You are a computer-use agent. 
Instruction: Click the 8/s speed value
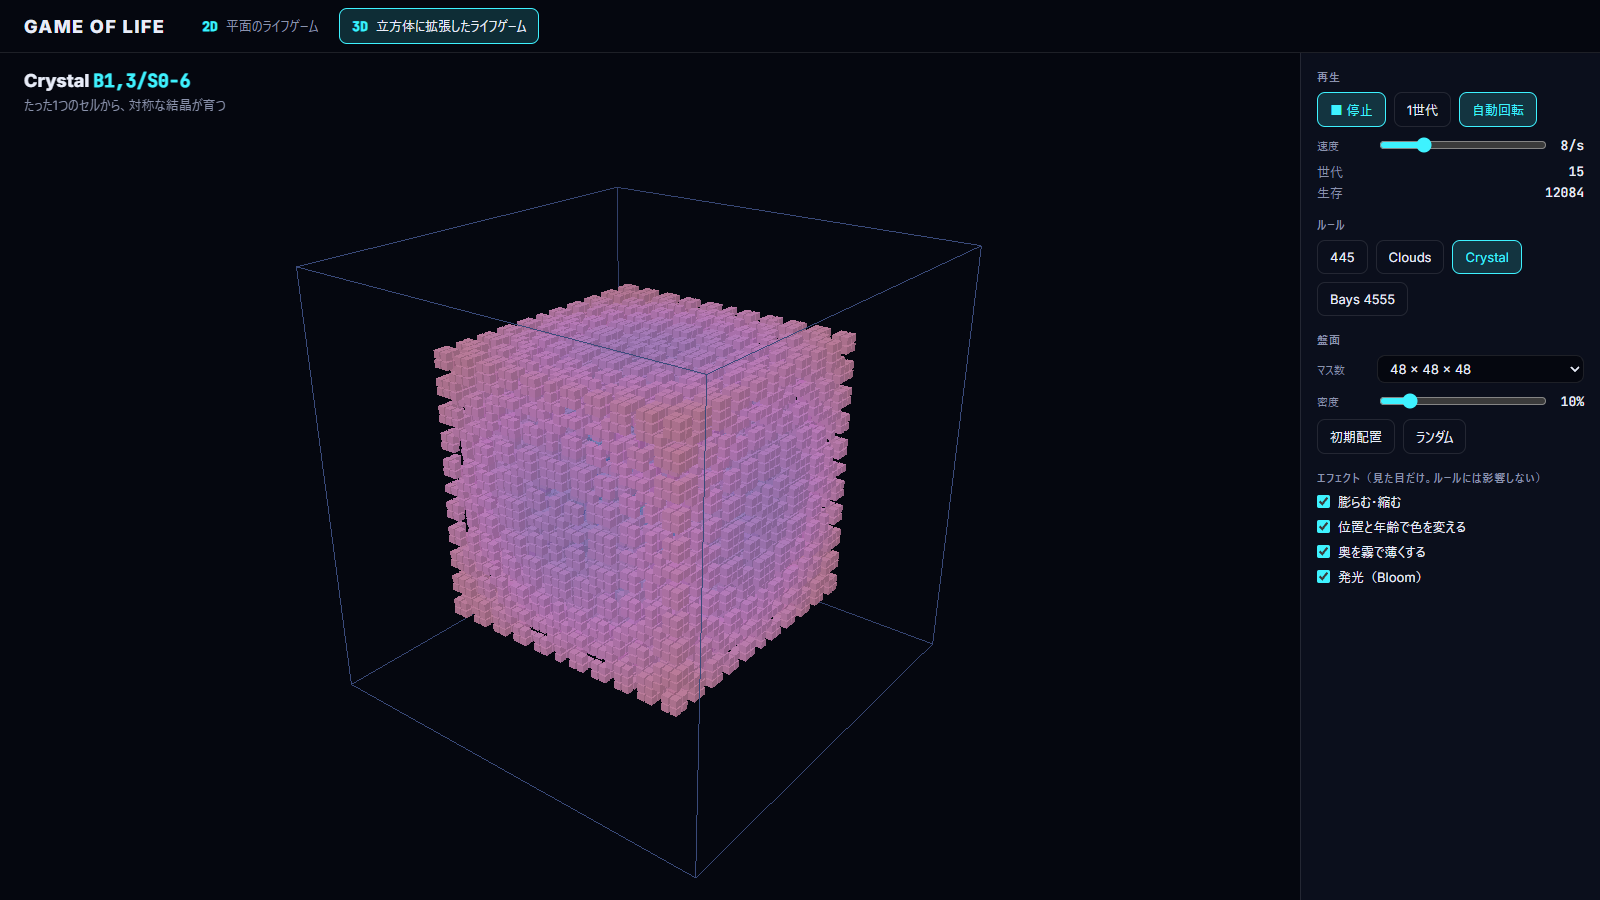pyautogui.click(x=1572, y=145)
